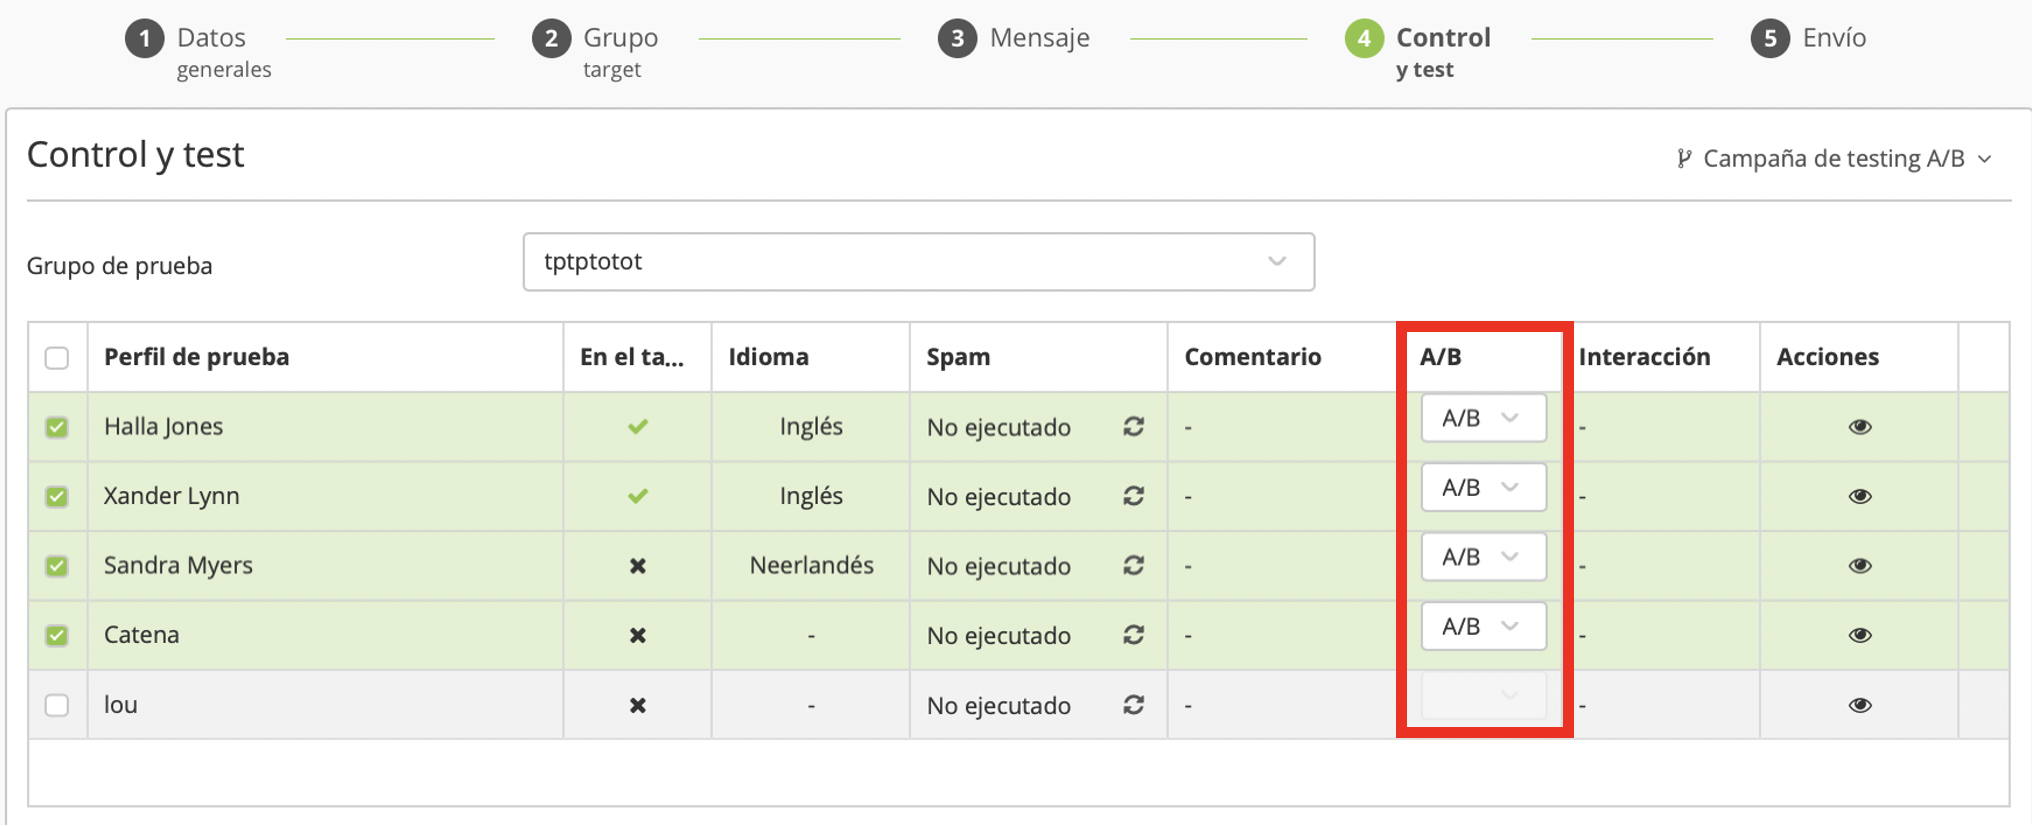Viewport: 2032px width, 826px height.
Task: Click step 2 circle icon
Action: (x=551, y=39)
